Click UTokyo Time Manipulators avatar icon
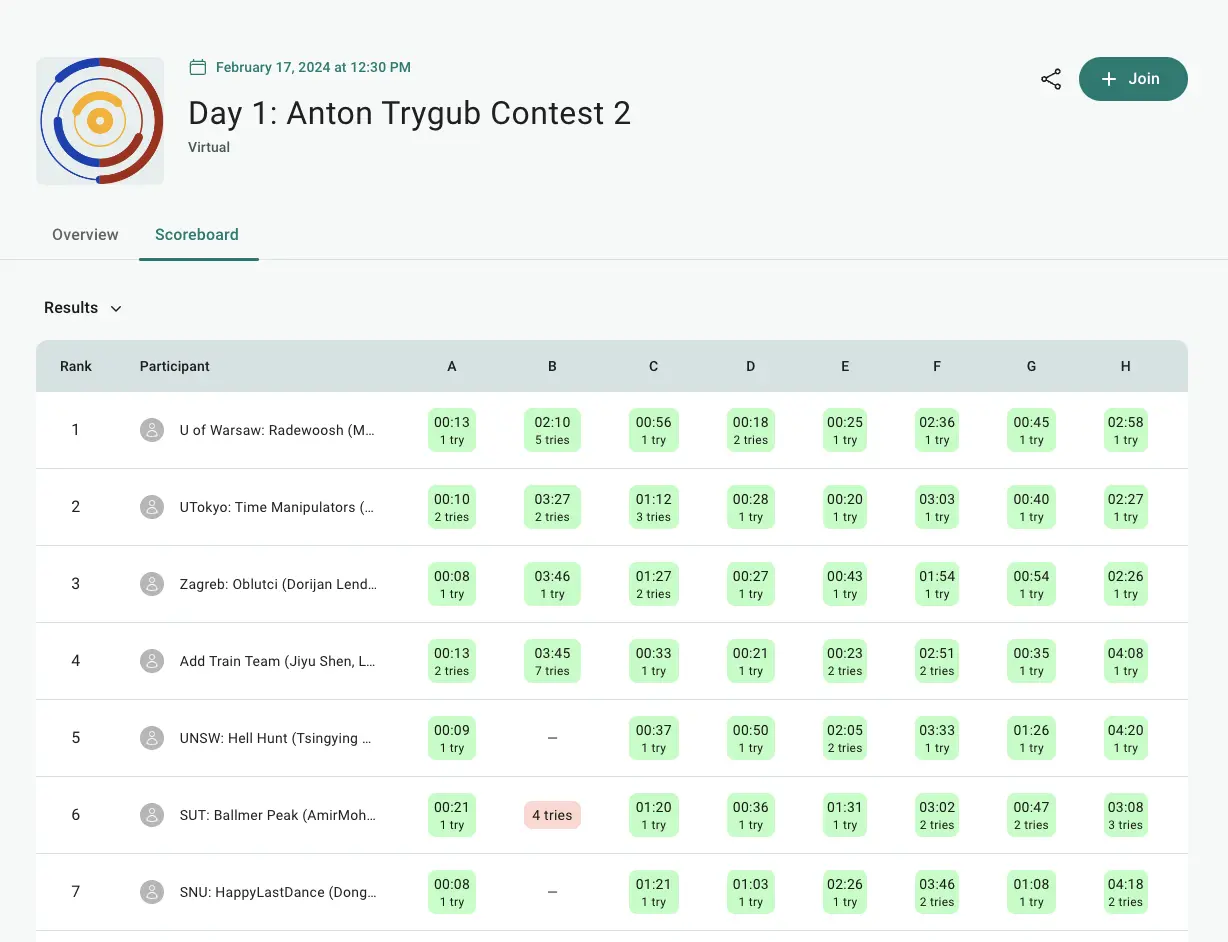1228x942 pixels. (x=152, y=507)
